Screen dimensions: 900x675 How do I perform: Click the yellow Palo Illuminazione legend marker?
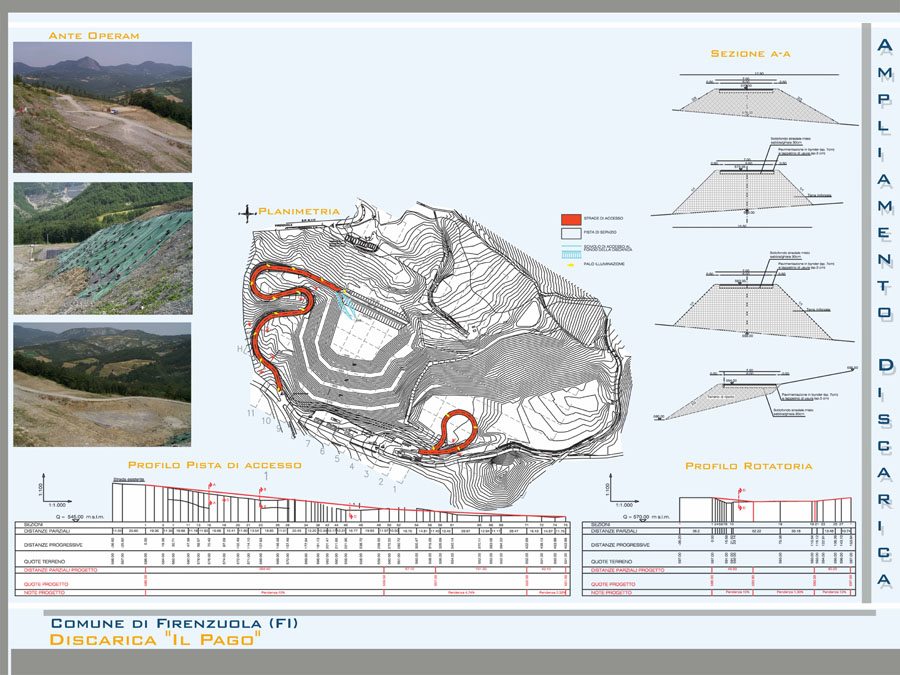coord(570,265)
